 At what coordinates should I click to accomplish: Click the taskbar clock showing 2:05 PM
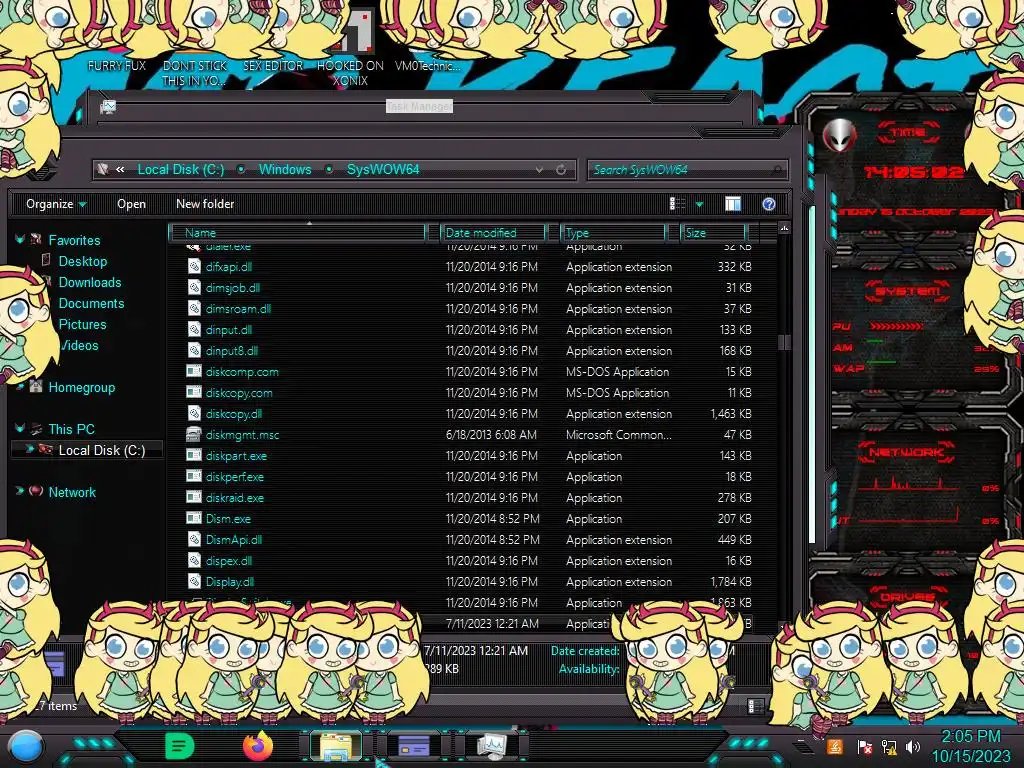click(x=970, y=737)
